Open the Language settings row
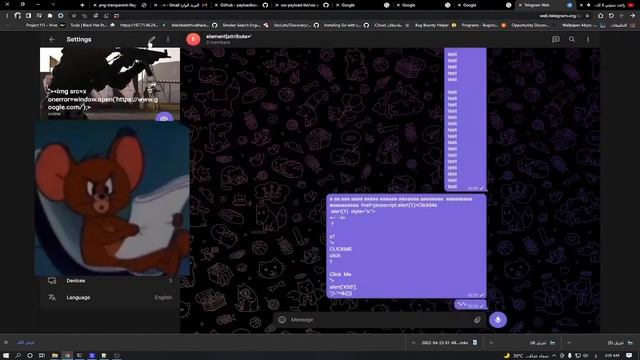 tap(110, 298)
